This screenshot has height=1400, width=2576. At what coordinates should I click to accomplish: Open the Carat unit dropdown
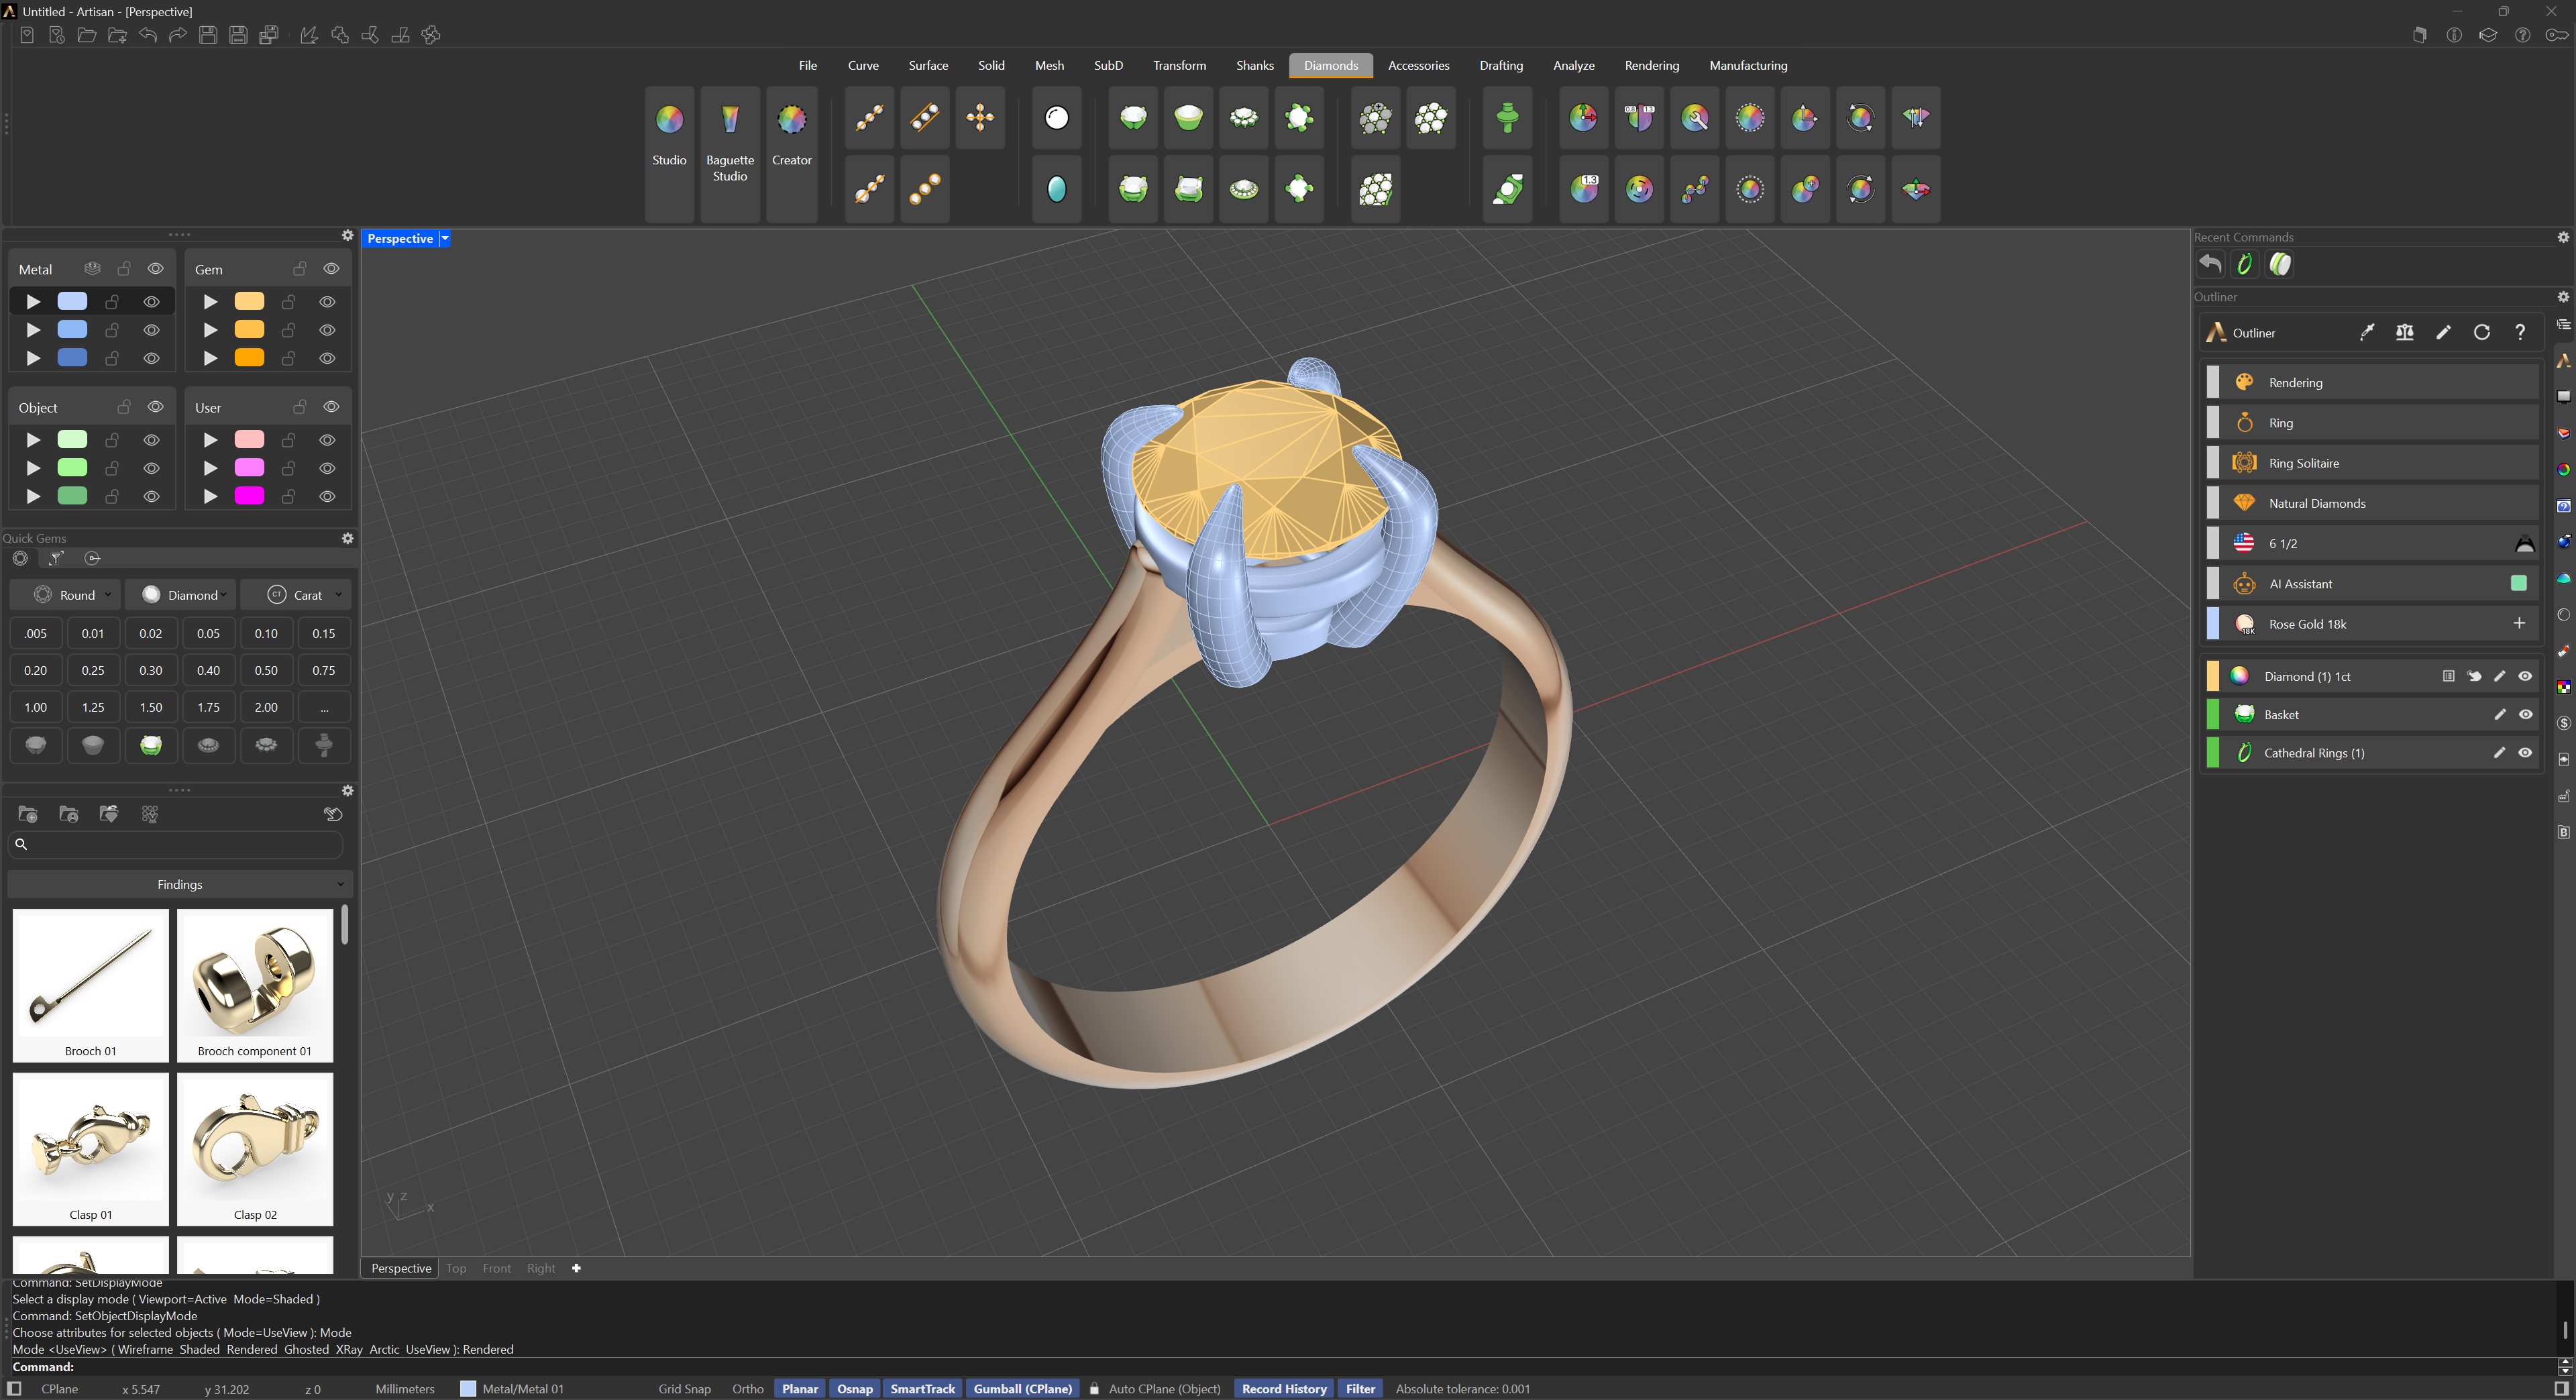(296, 595)
